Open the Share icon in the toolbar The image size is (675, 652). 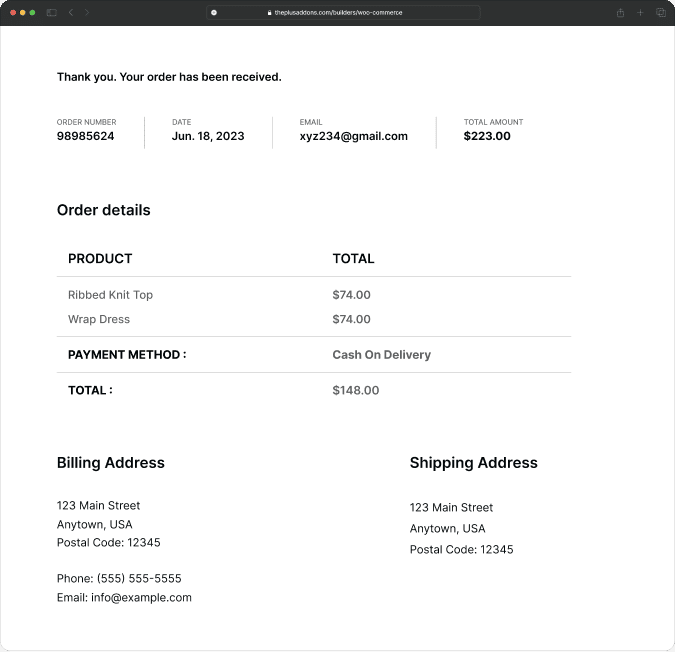click(x=621, y=12)
